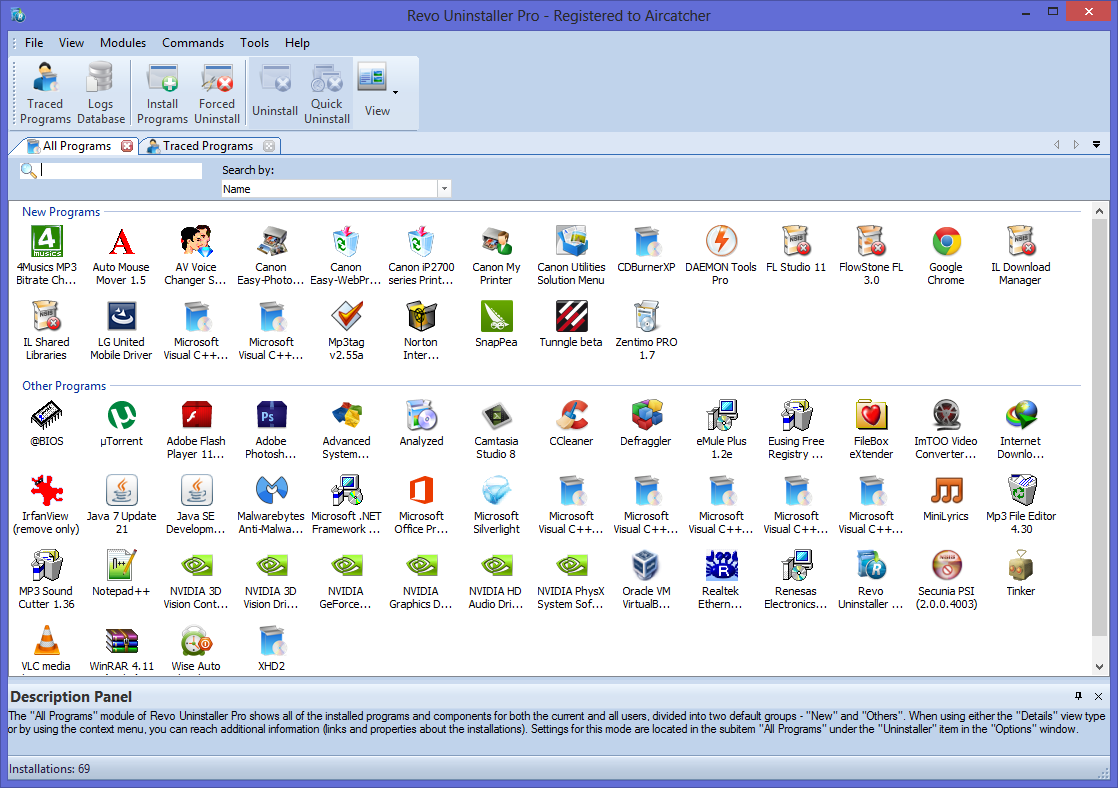Start Forced Uninstall from the toolbar
Screen dimensions: 1118x788
point(217,93)
